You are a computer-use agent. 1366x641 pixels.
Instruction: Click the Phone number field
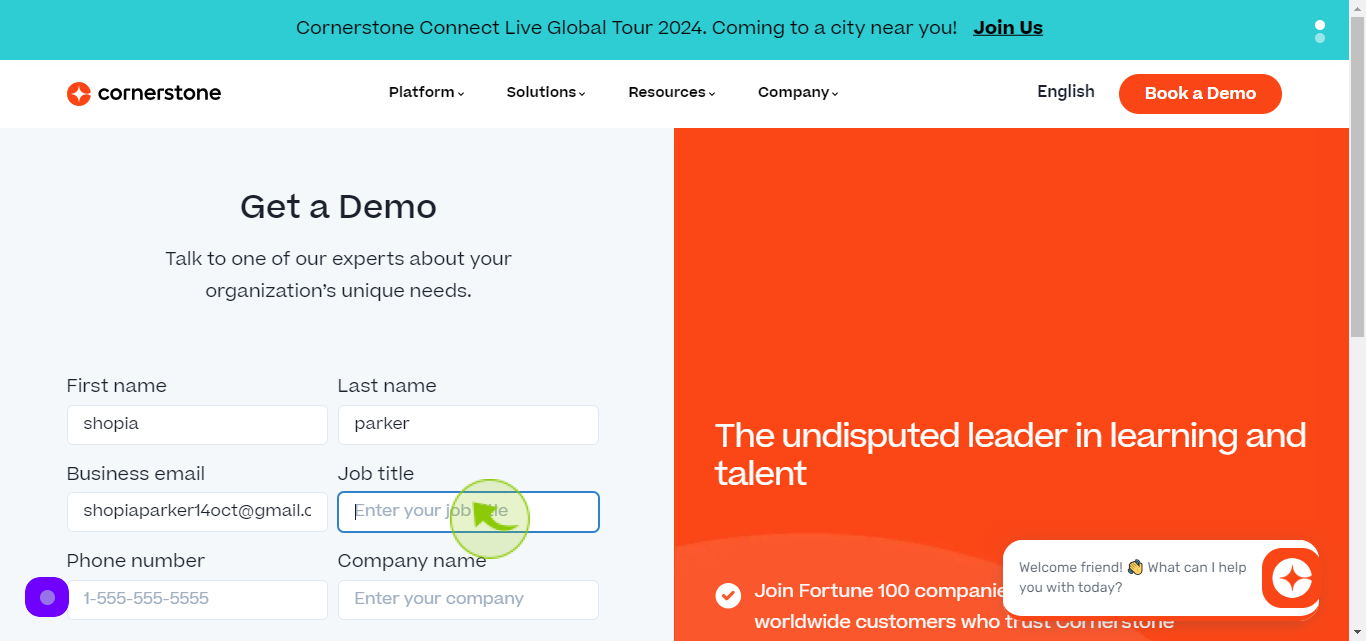197,599
